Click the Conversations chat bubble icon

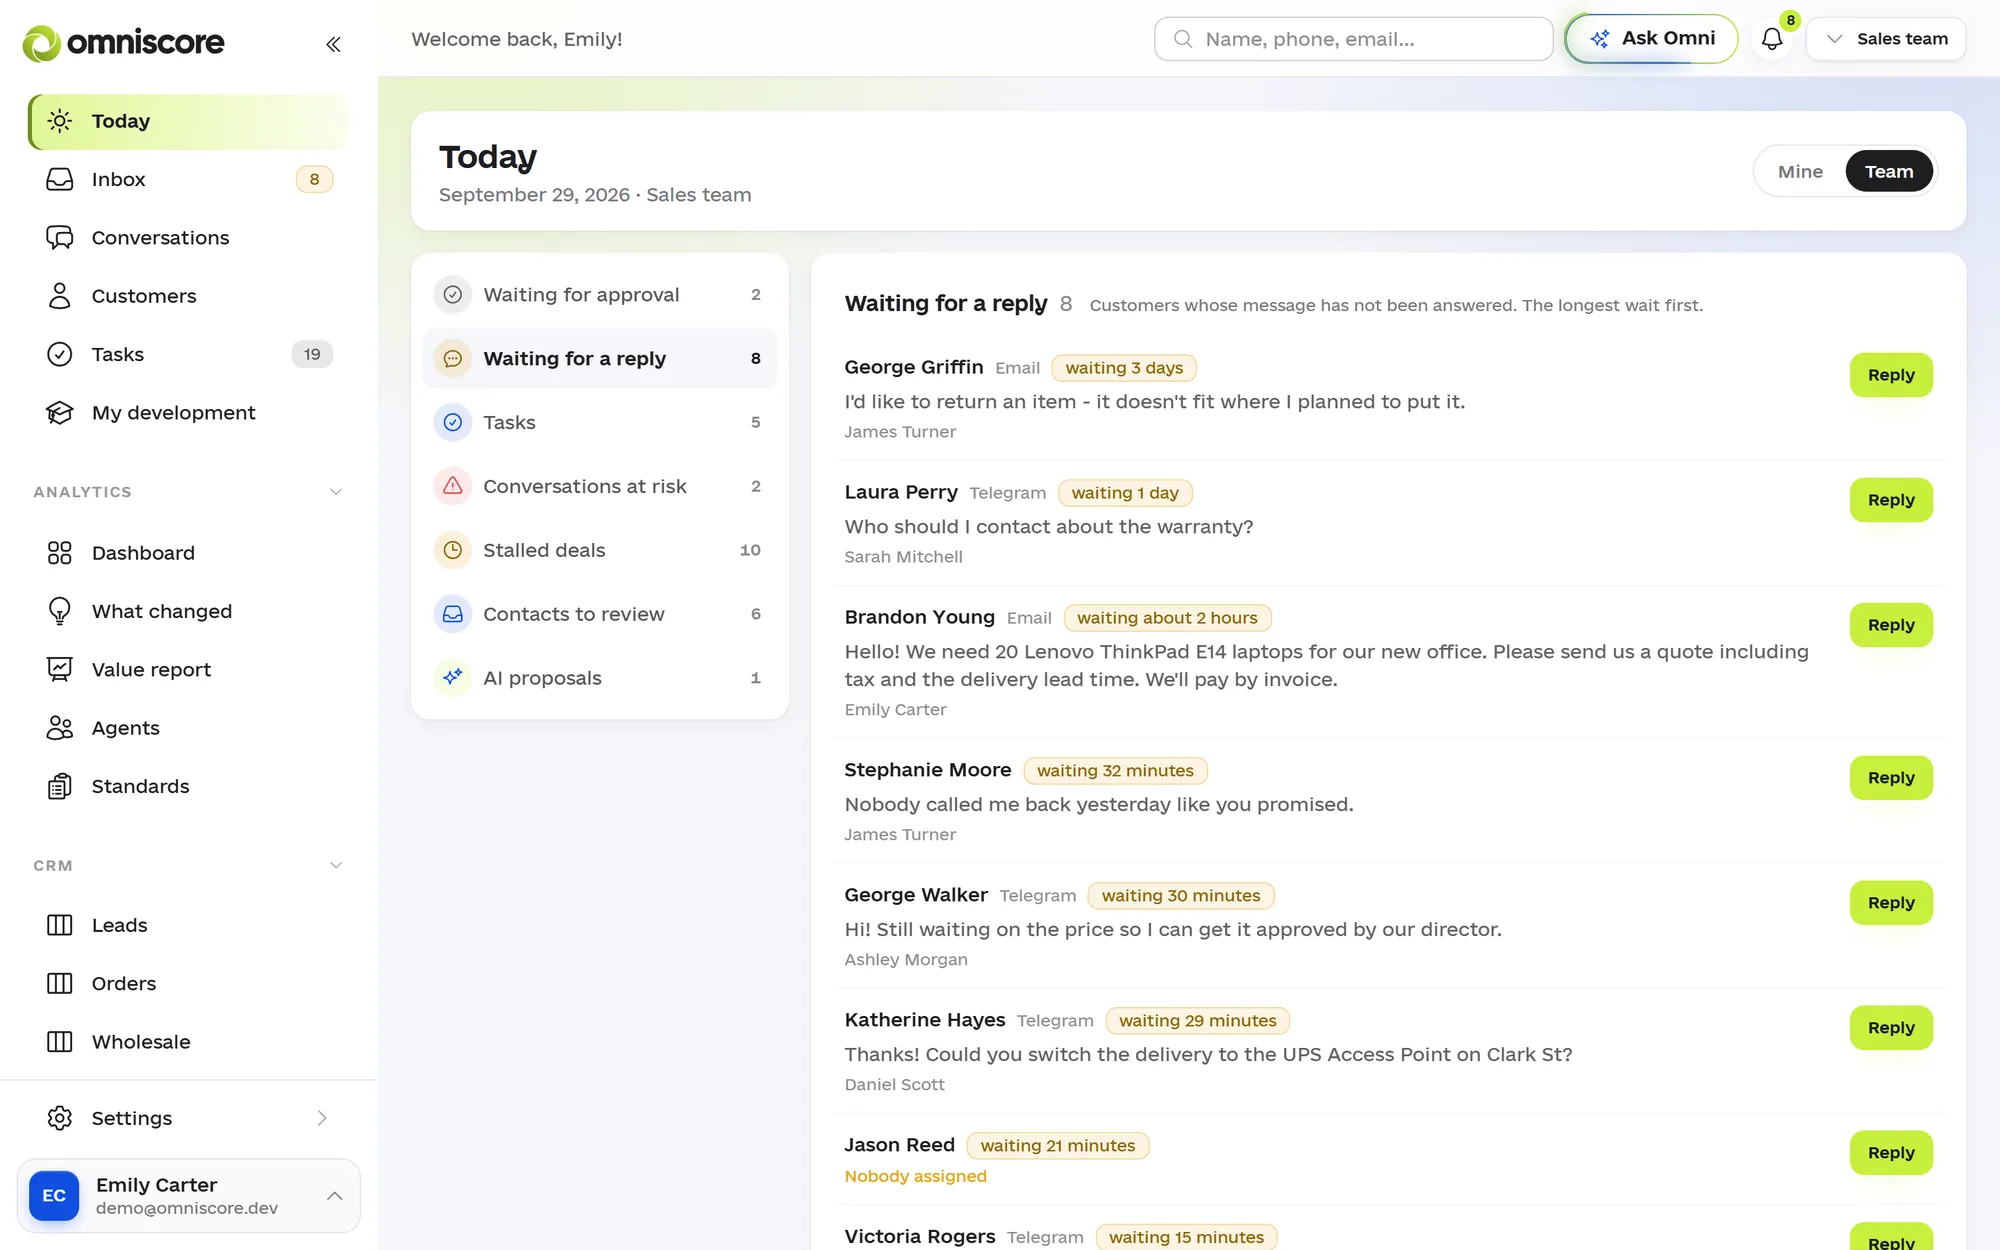[60, 237]
